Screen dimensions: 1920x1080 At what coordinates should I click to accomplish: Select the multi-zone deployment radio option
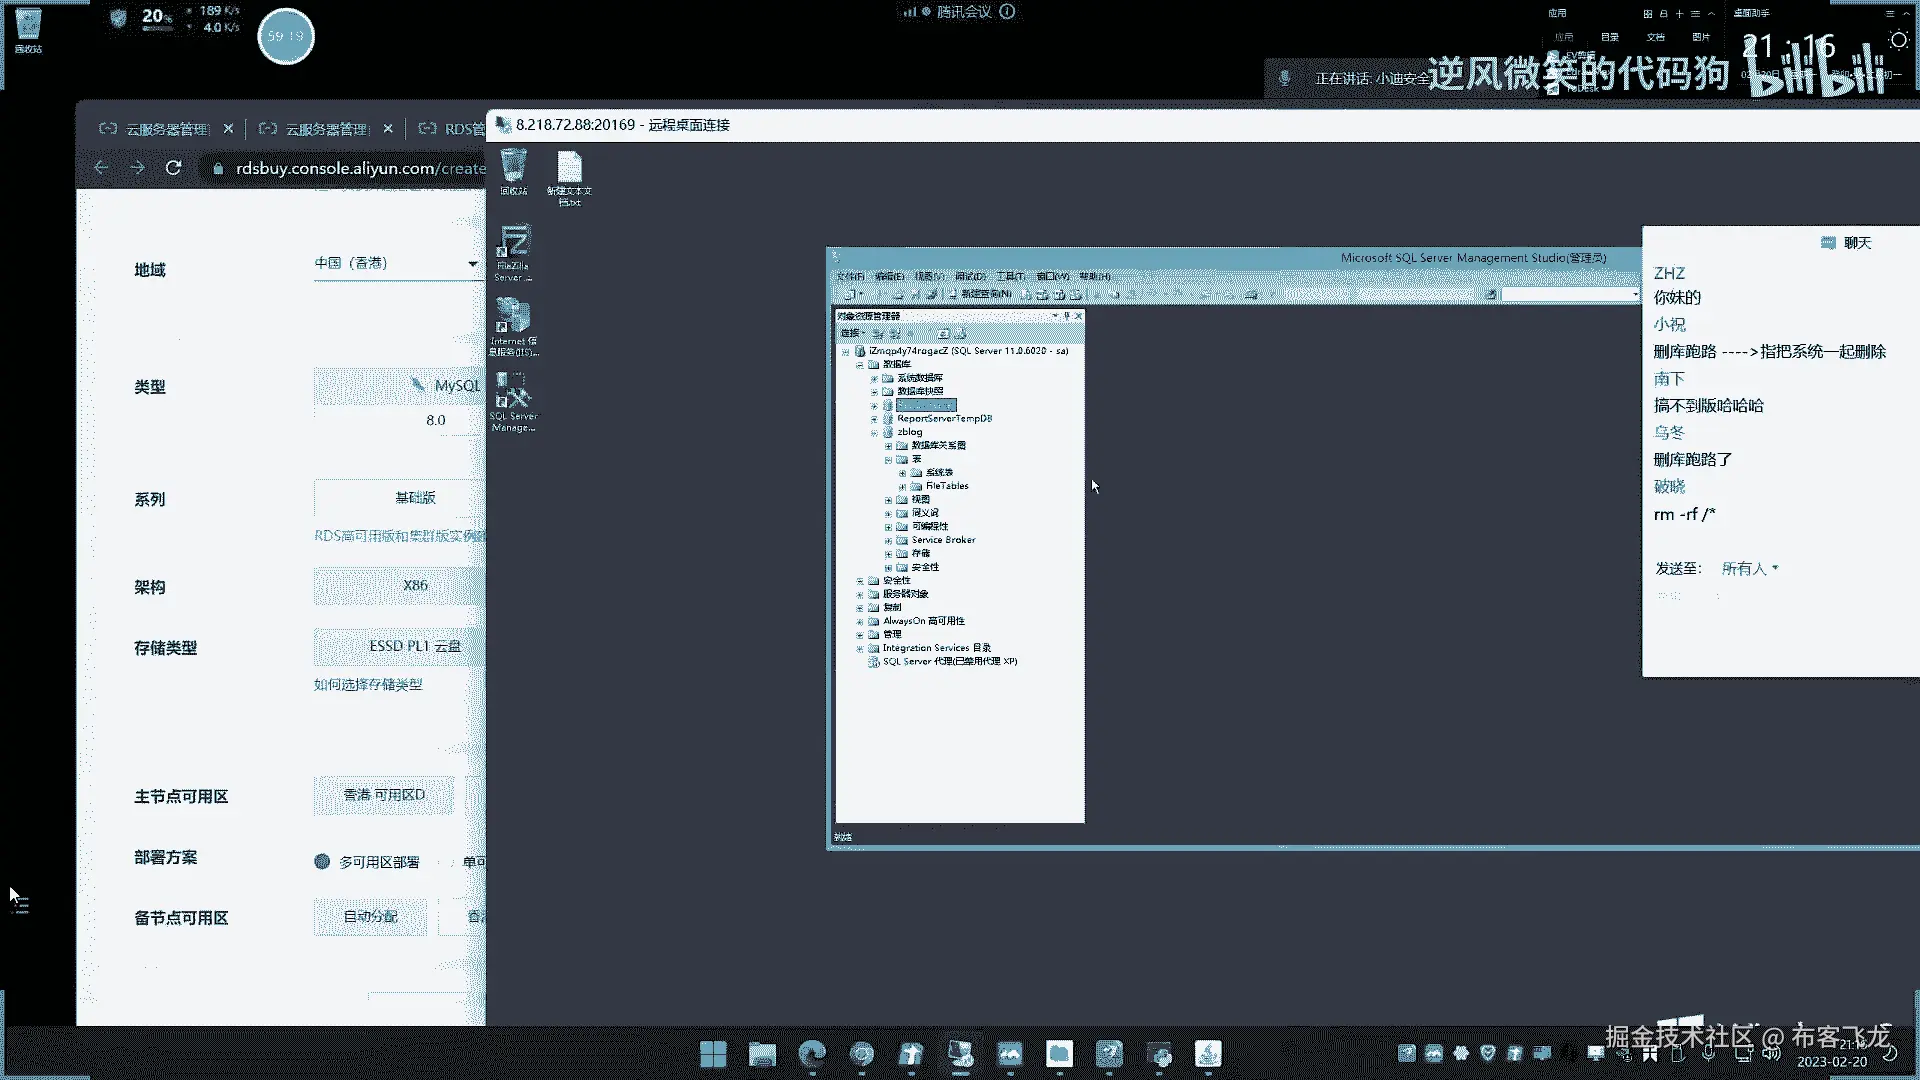pyautogui.click(x=322, y=862)
